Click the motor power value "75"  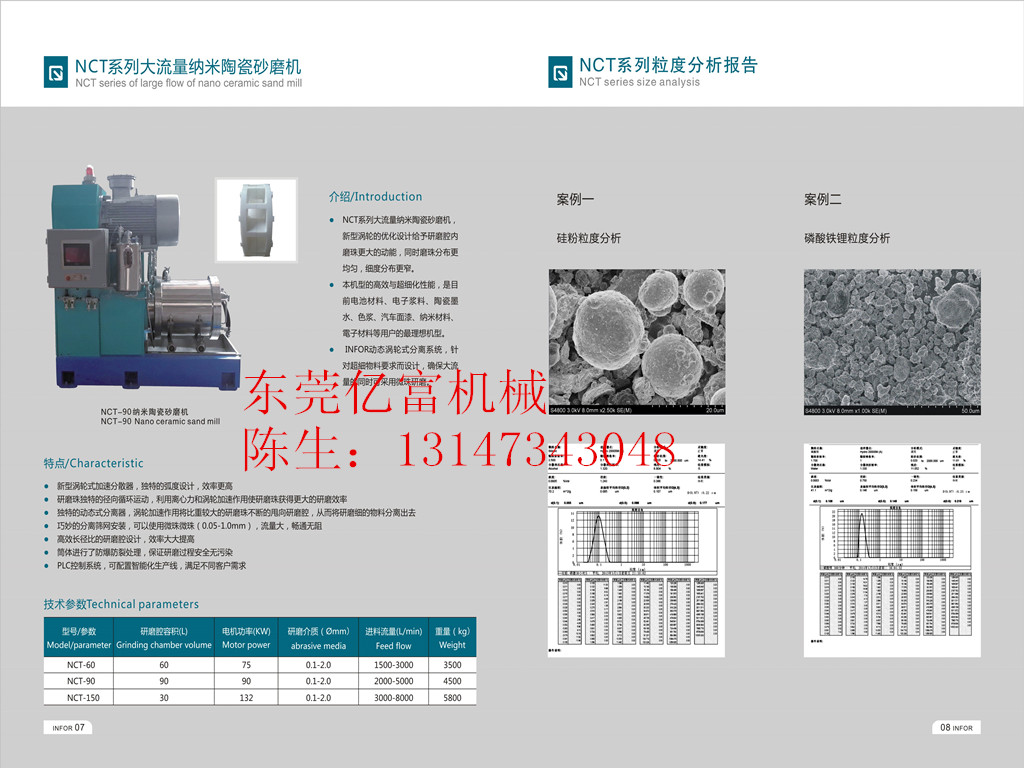pos(246,665)
